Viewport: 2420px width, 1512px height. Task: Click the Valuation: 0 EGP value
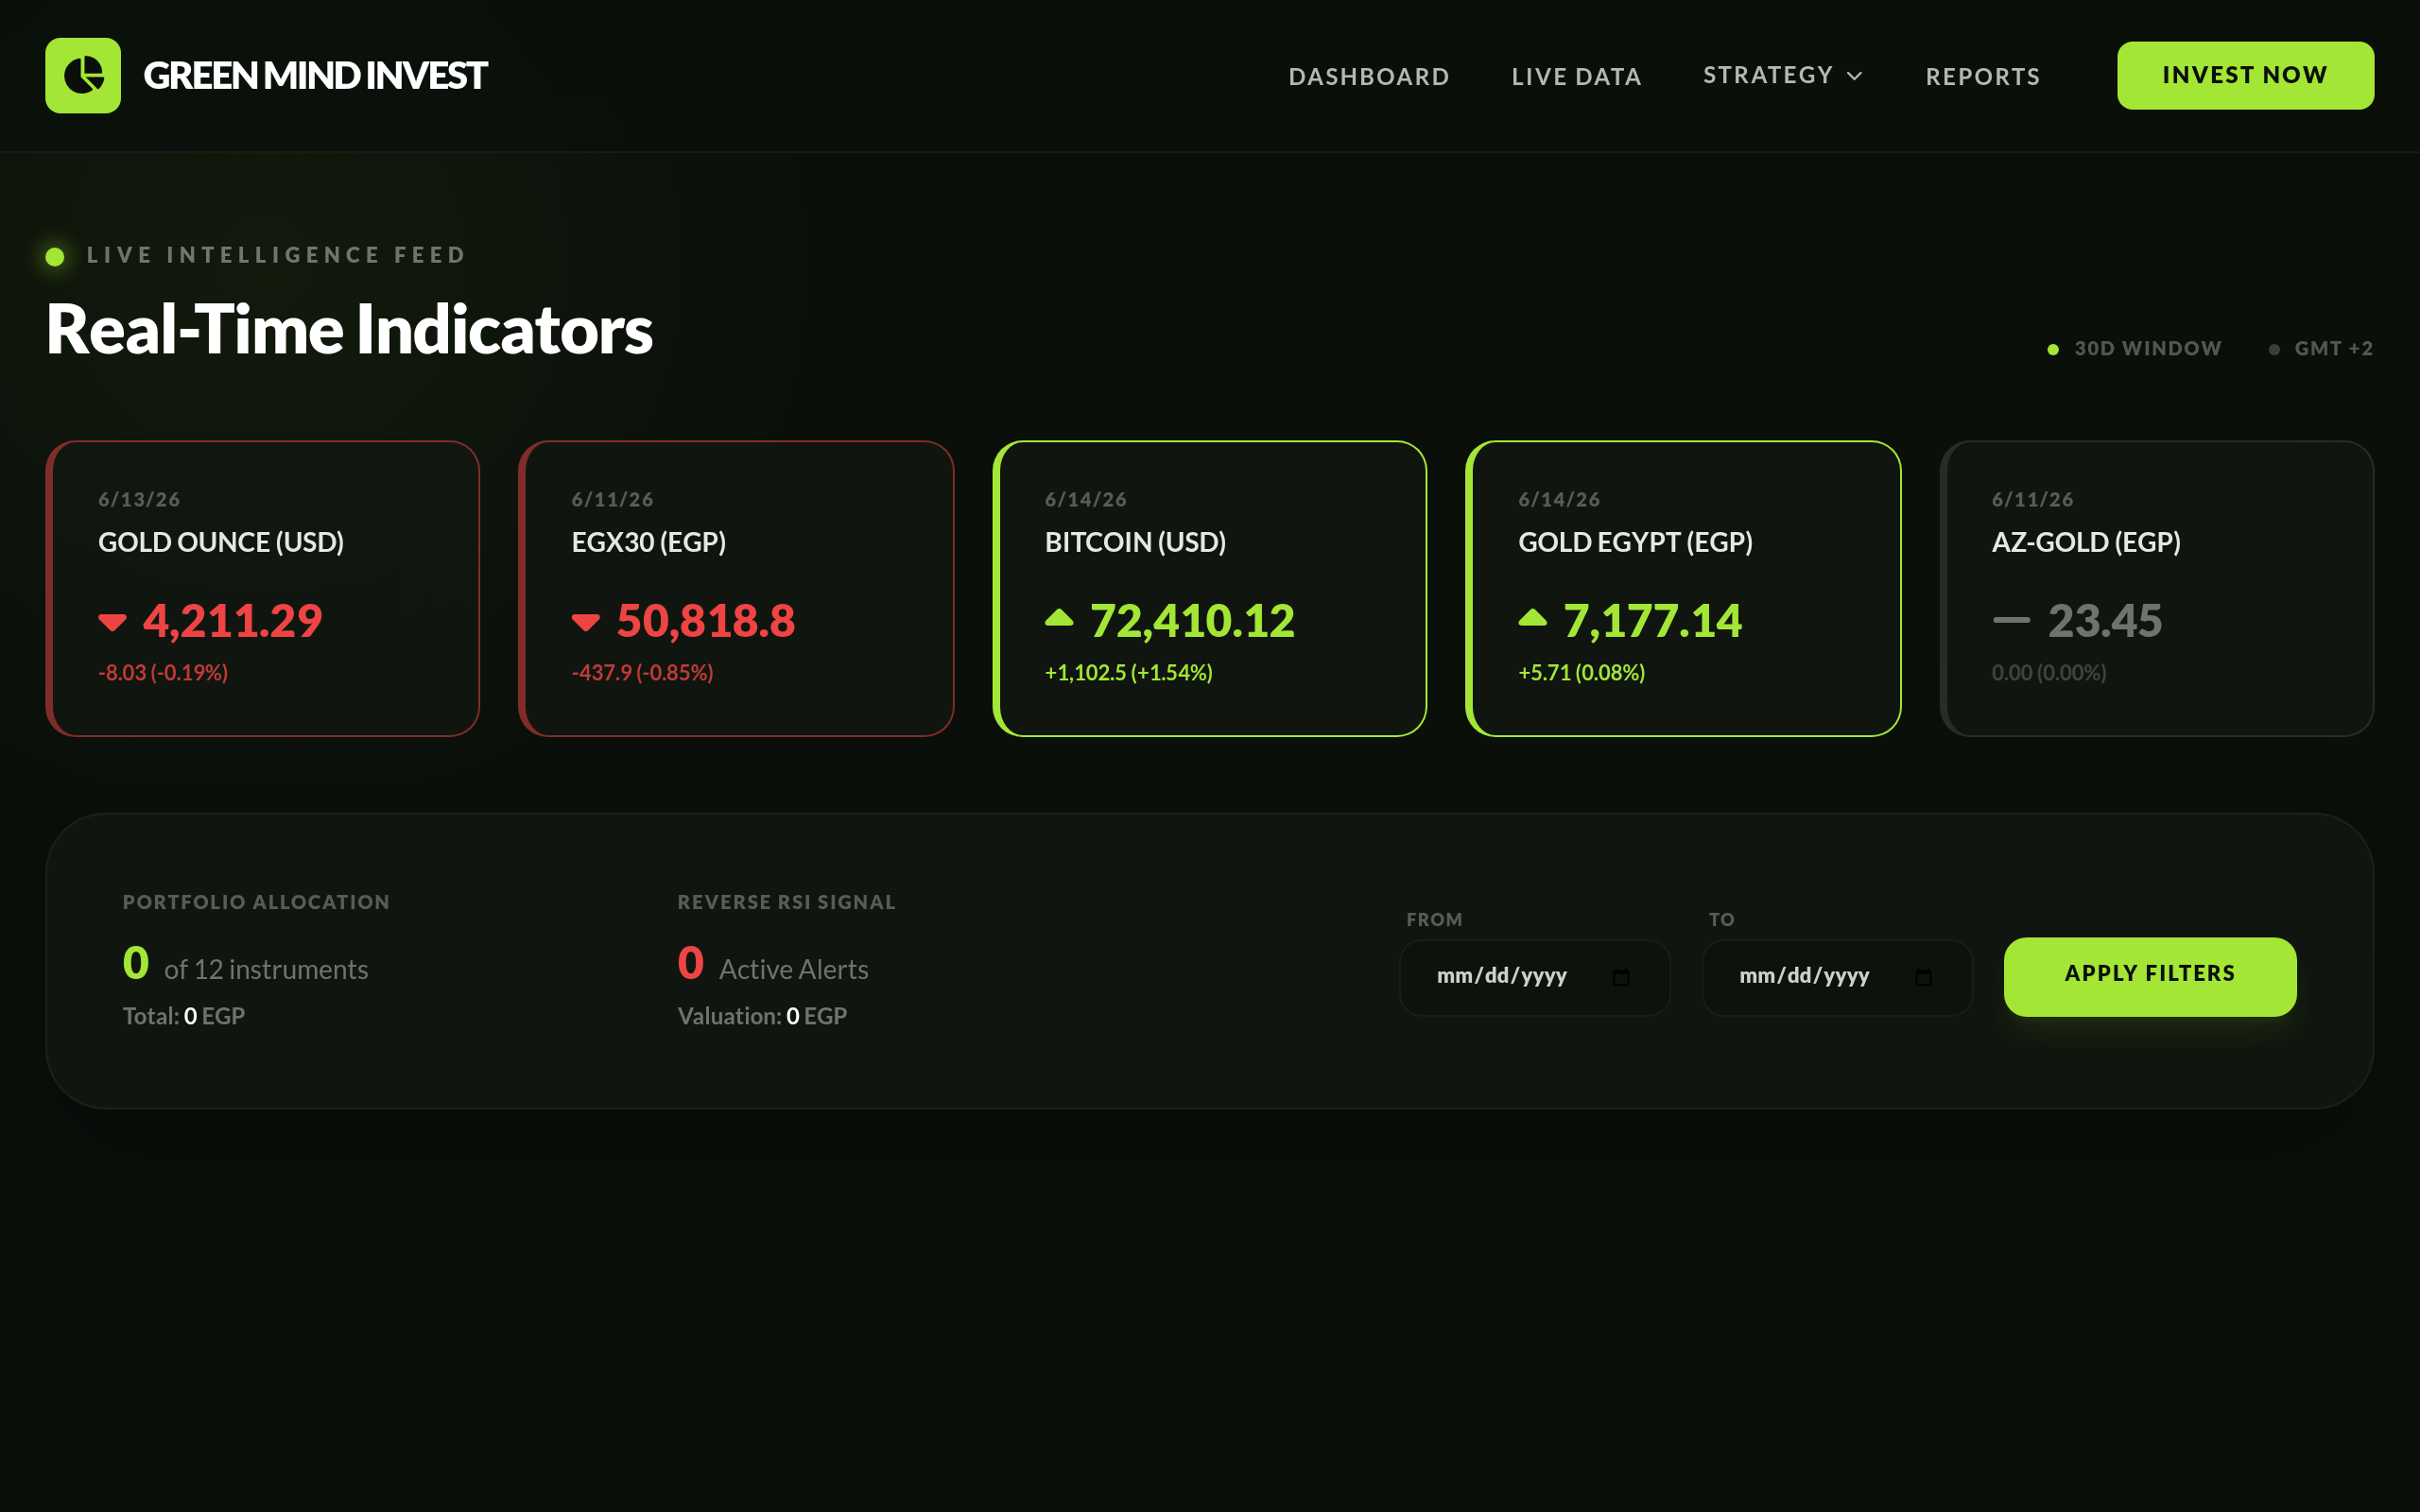(762, 1016)
